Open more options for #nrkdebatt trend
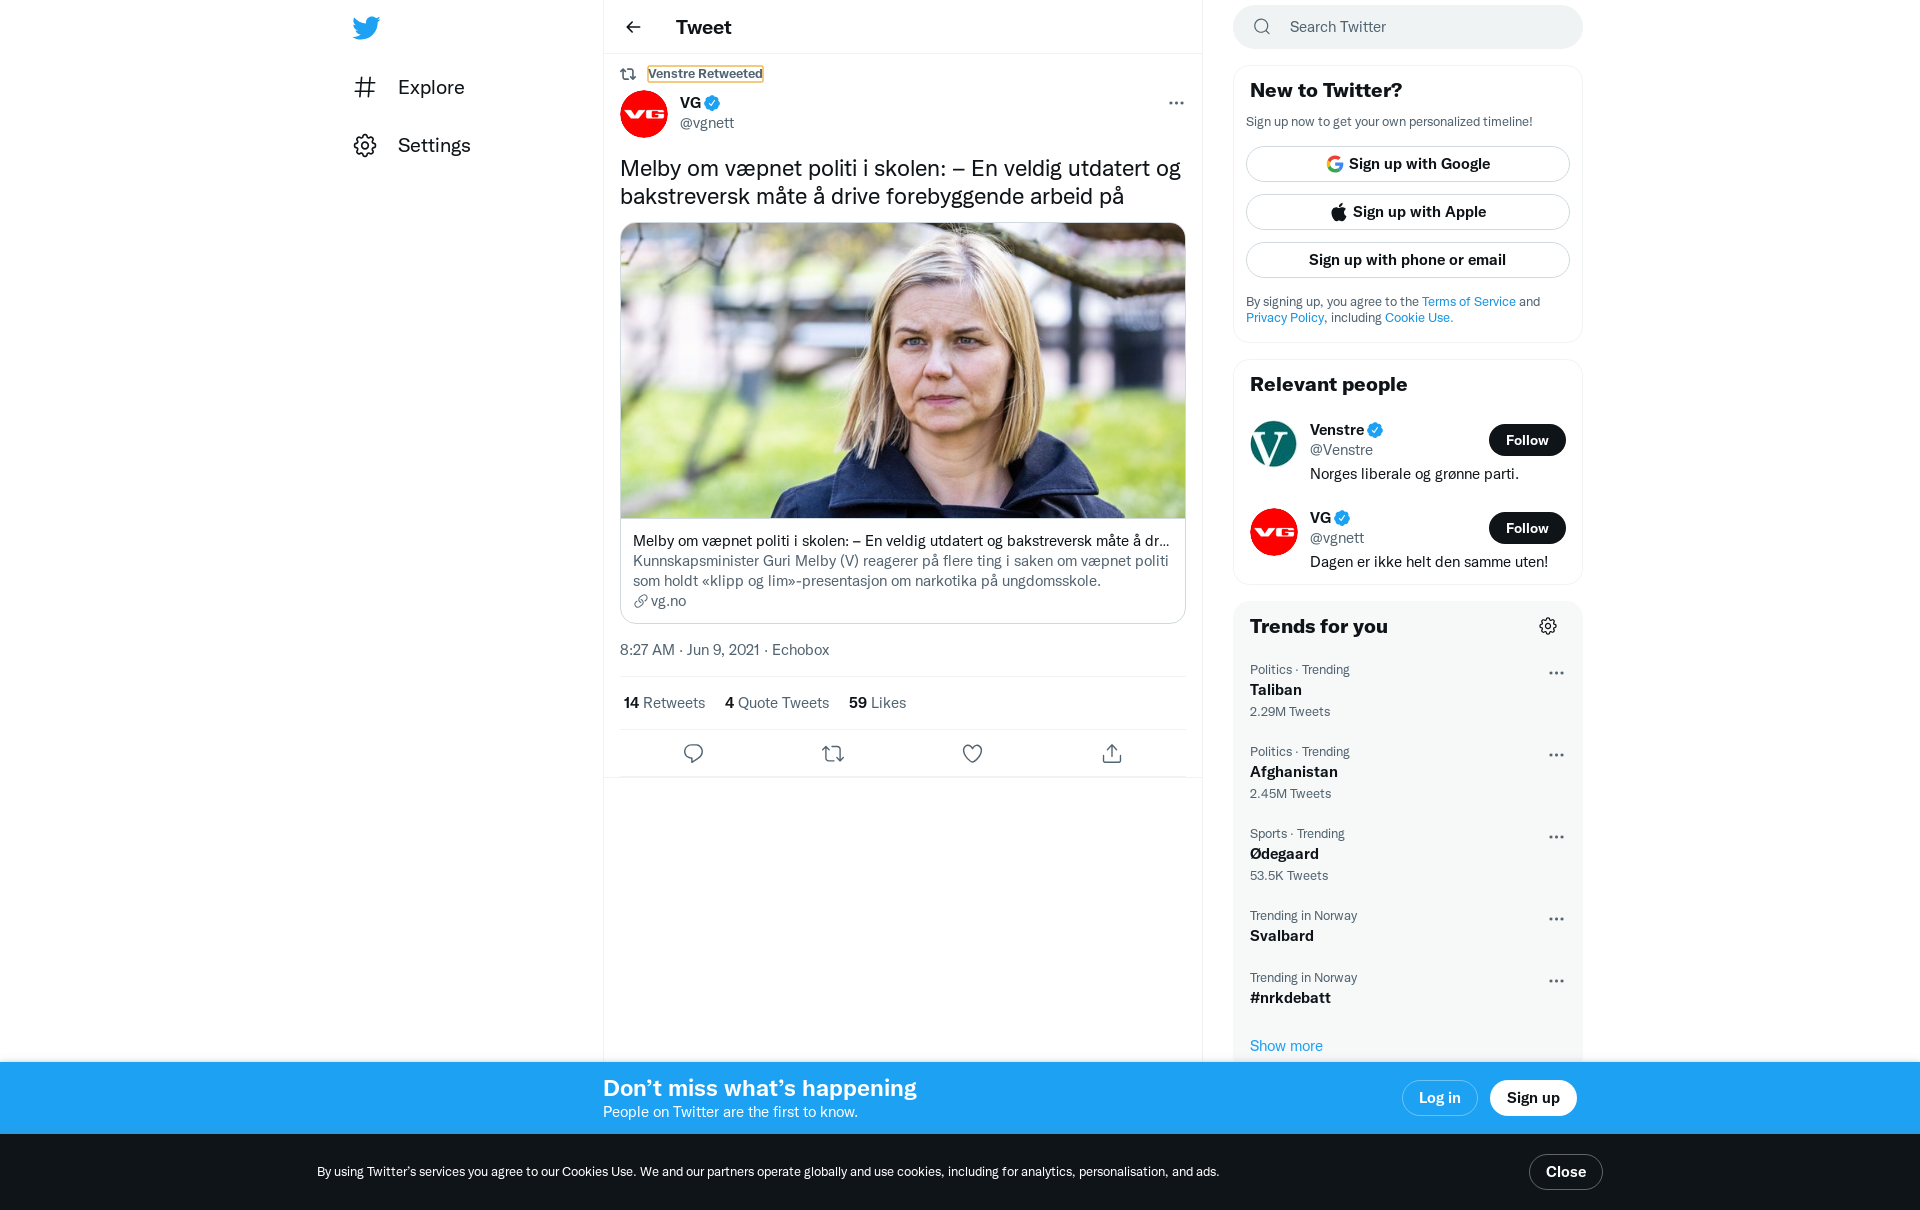 (x=1556, y=981)
